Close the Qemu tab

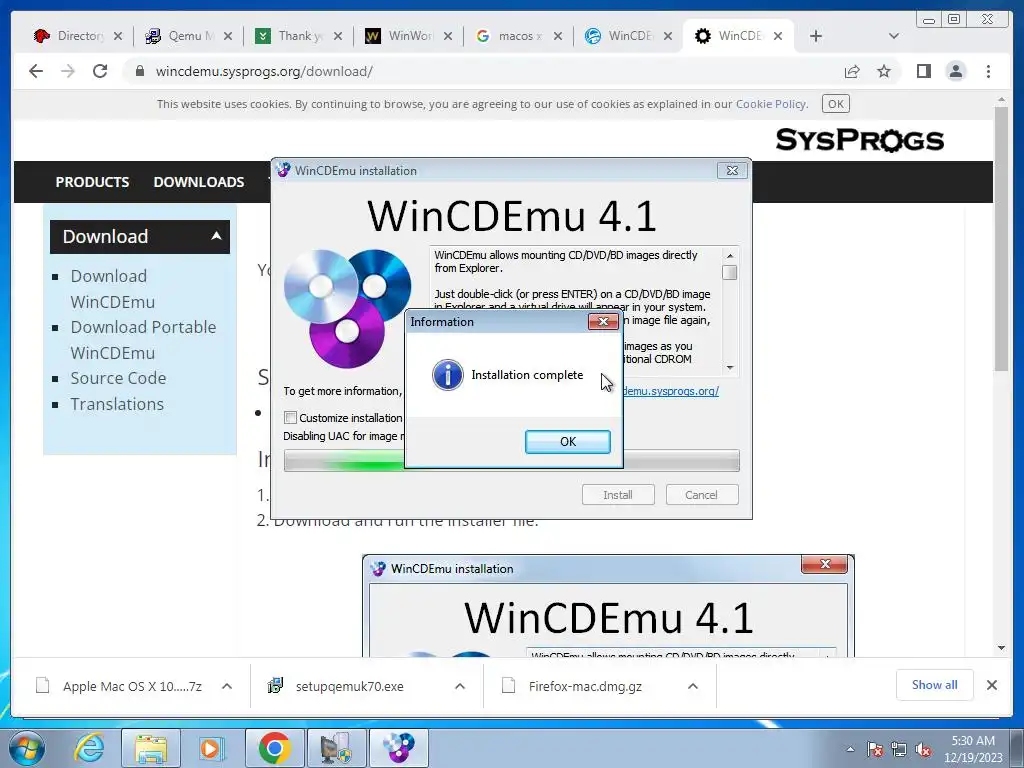coord(227,36)
